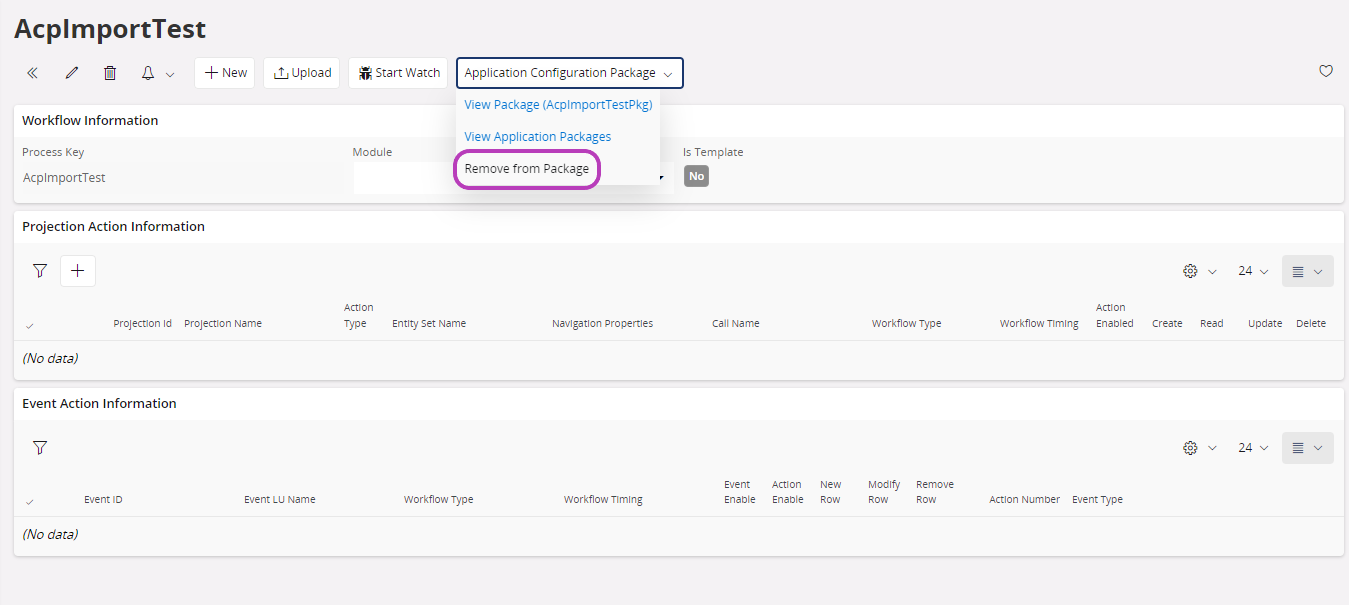Toggle select-all checkmark in Projection Action table
The width and height of the screenshot is (1349, 605).
30,325
